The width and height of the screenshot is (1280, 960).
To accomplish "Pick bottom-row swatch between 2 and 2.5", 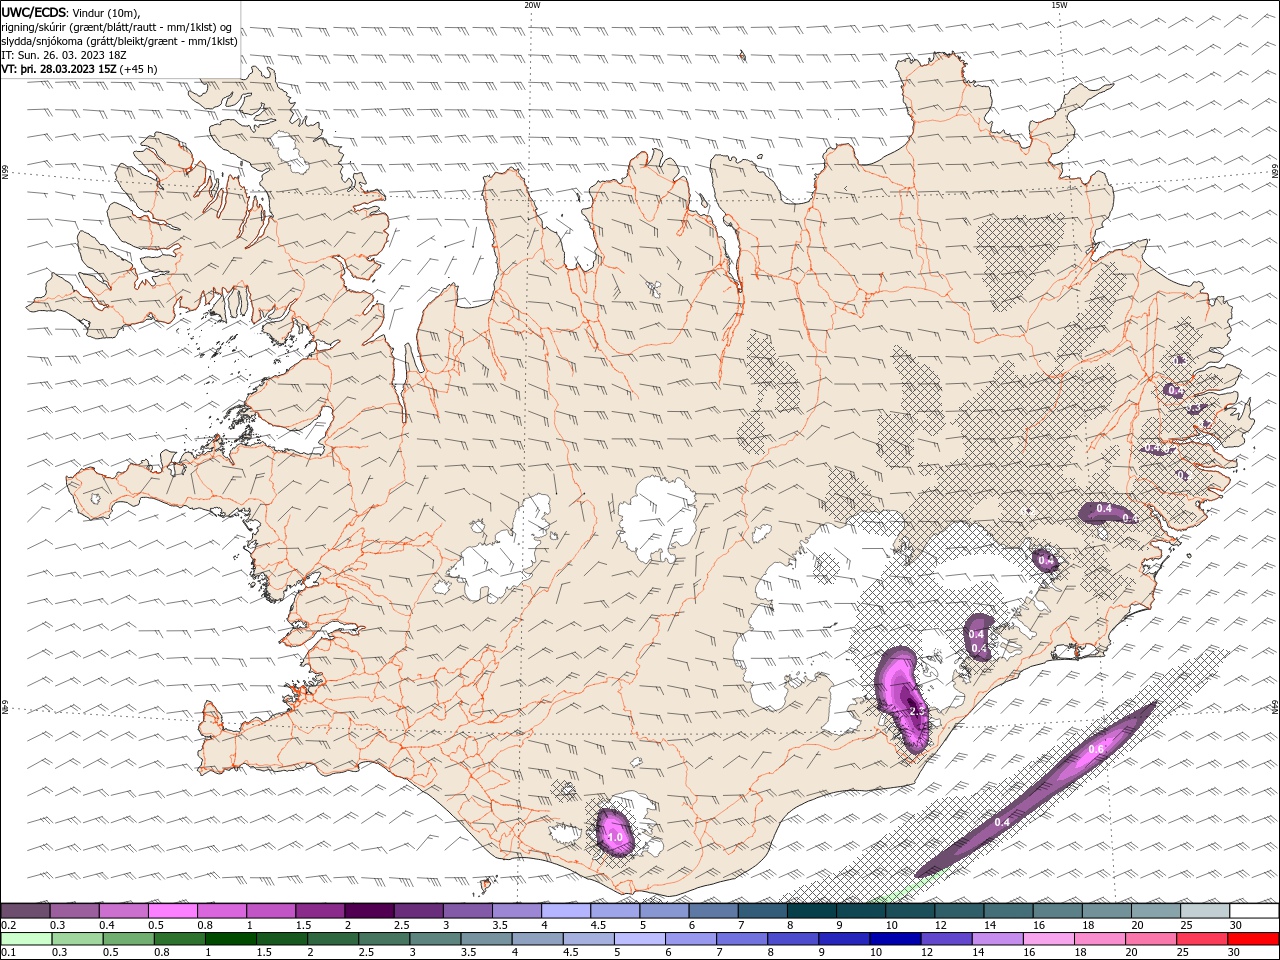I will [x=332, y=939].
